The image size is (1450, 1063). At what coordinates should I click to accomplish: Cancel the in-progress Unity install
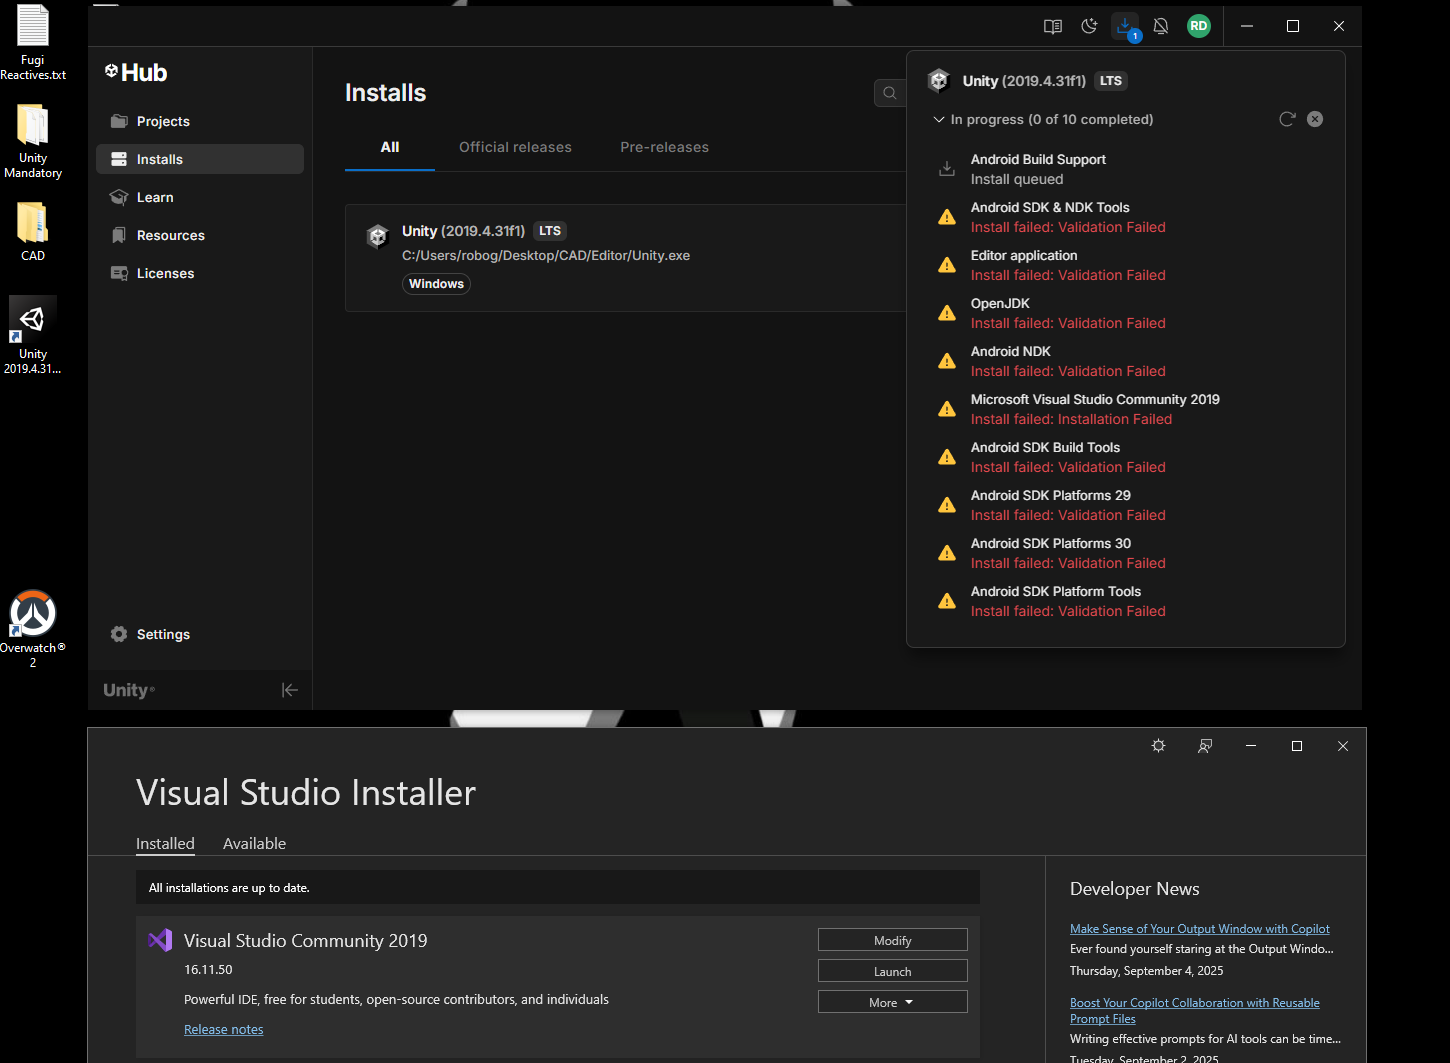click(1315, 119)
